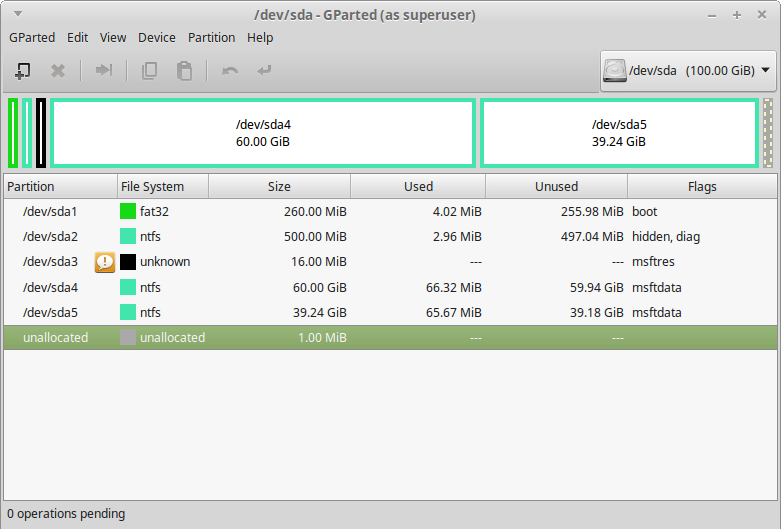Image resolution: width=781 pixels, height=529 pixels.
Task: Click the Copy partition toolbar icon
Action: 149,71
